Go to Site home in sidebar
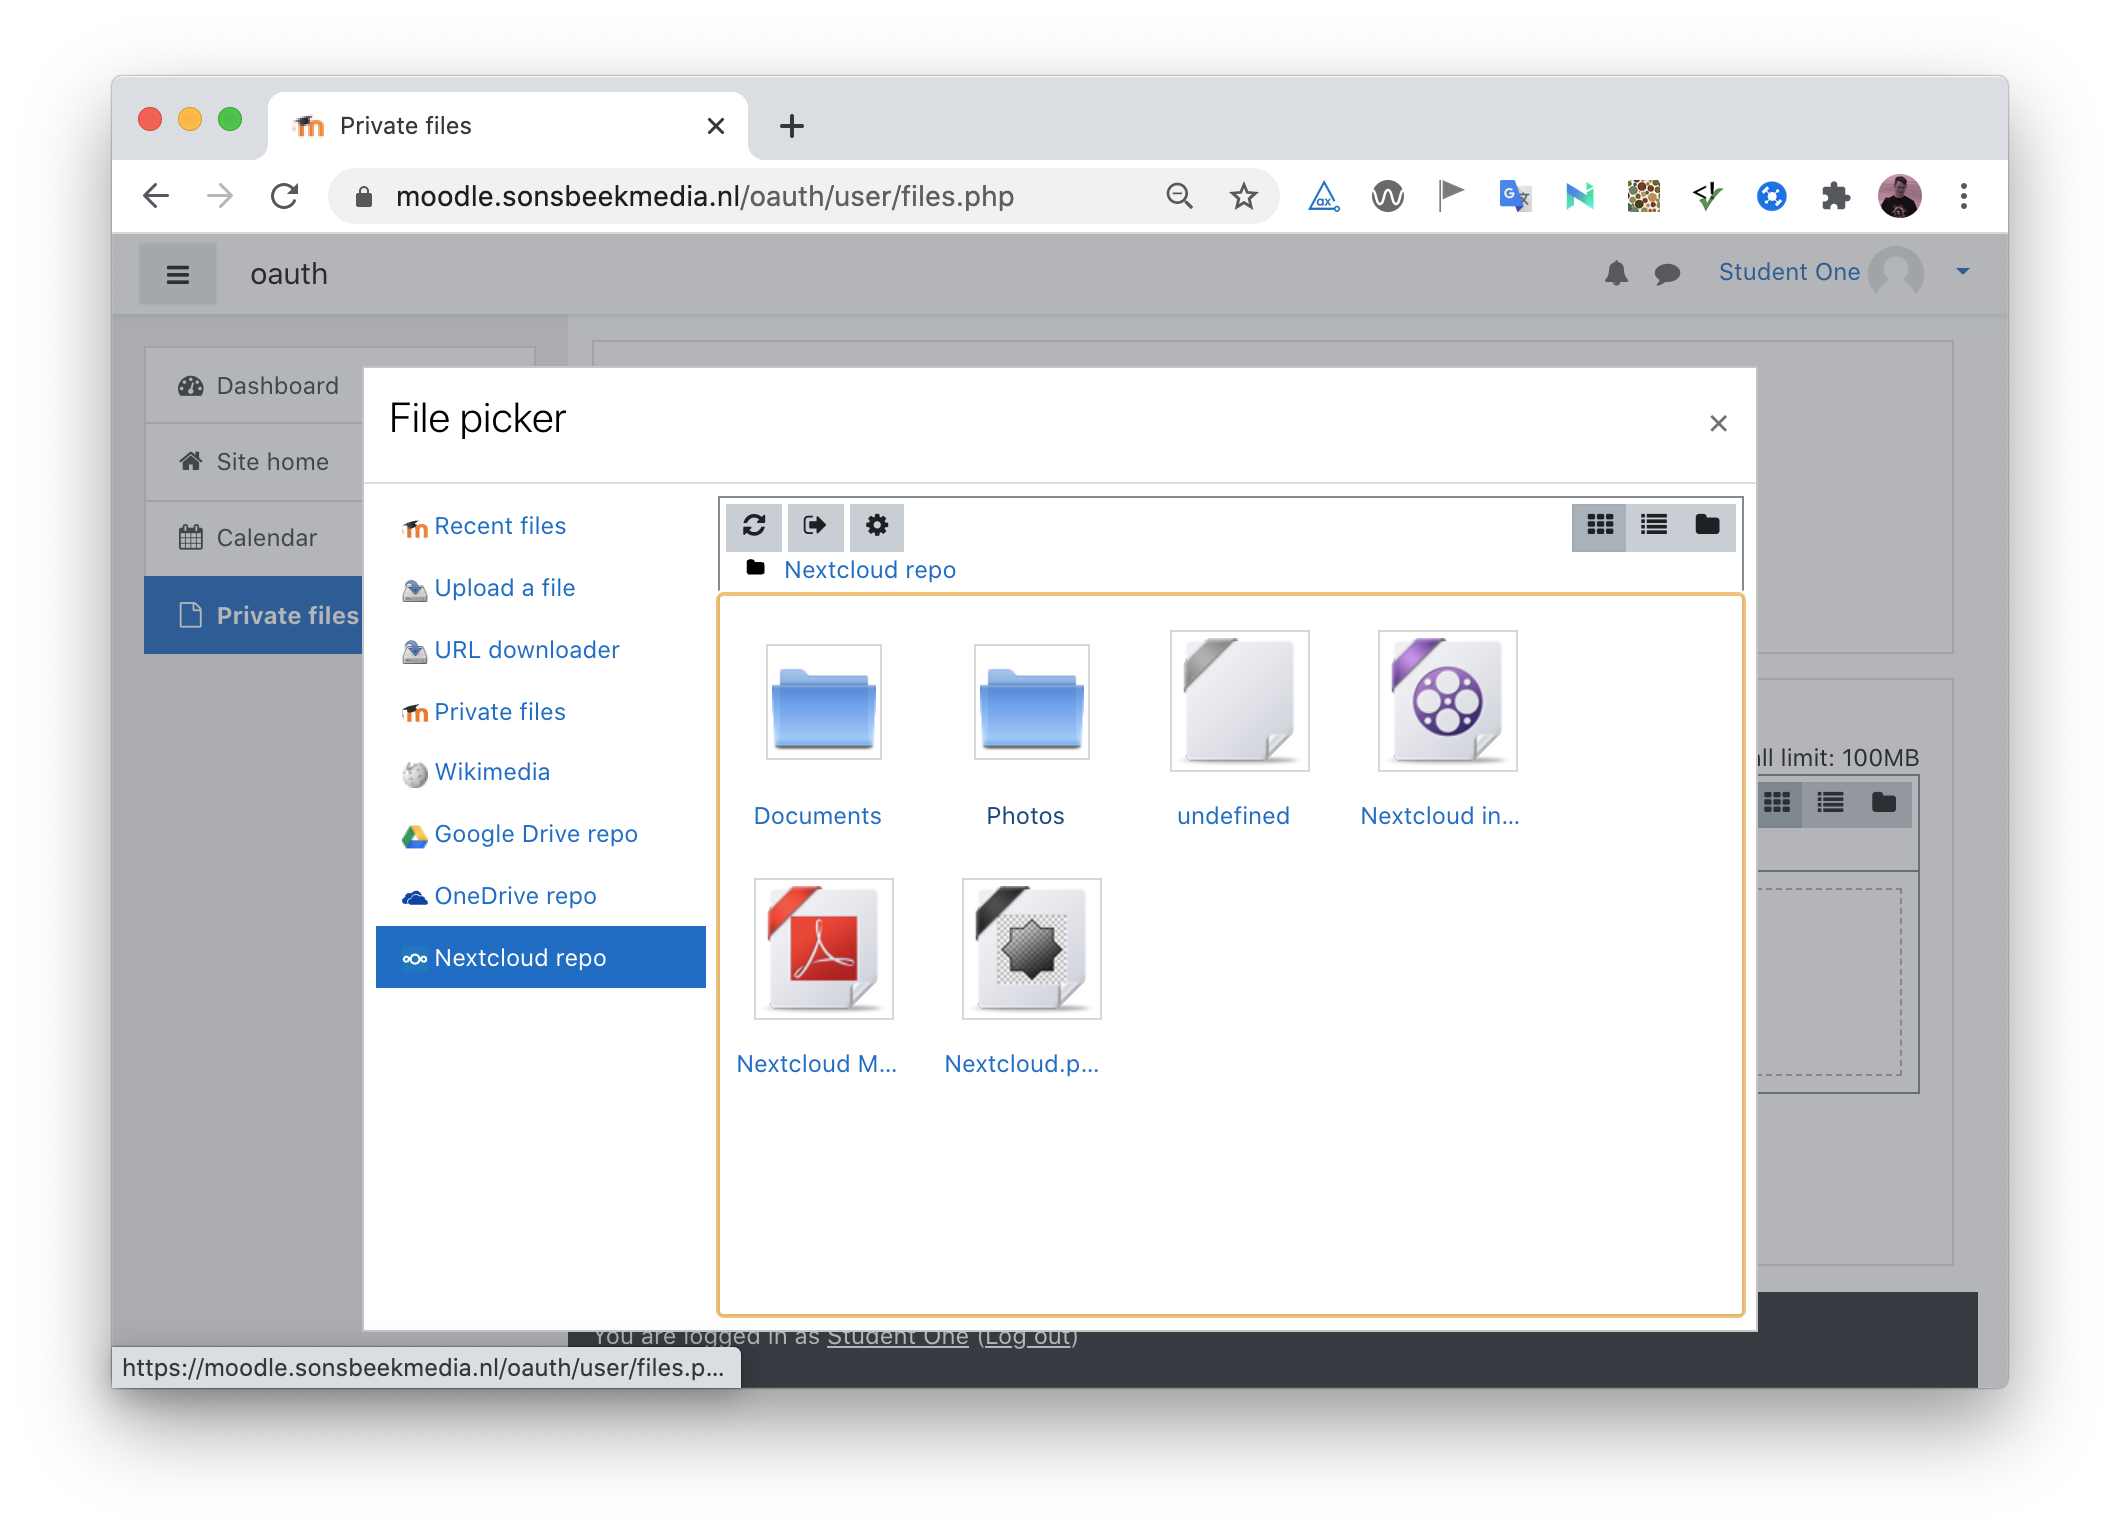Image resolution: width=2120 pixels, height=1536 pixels. coord(254,462)
